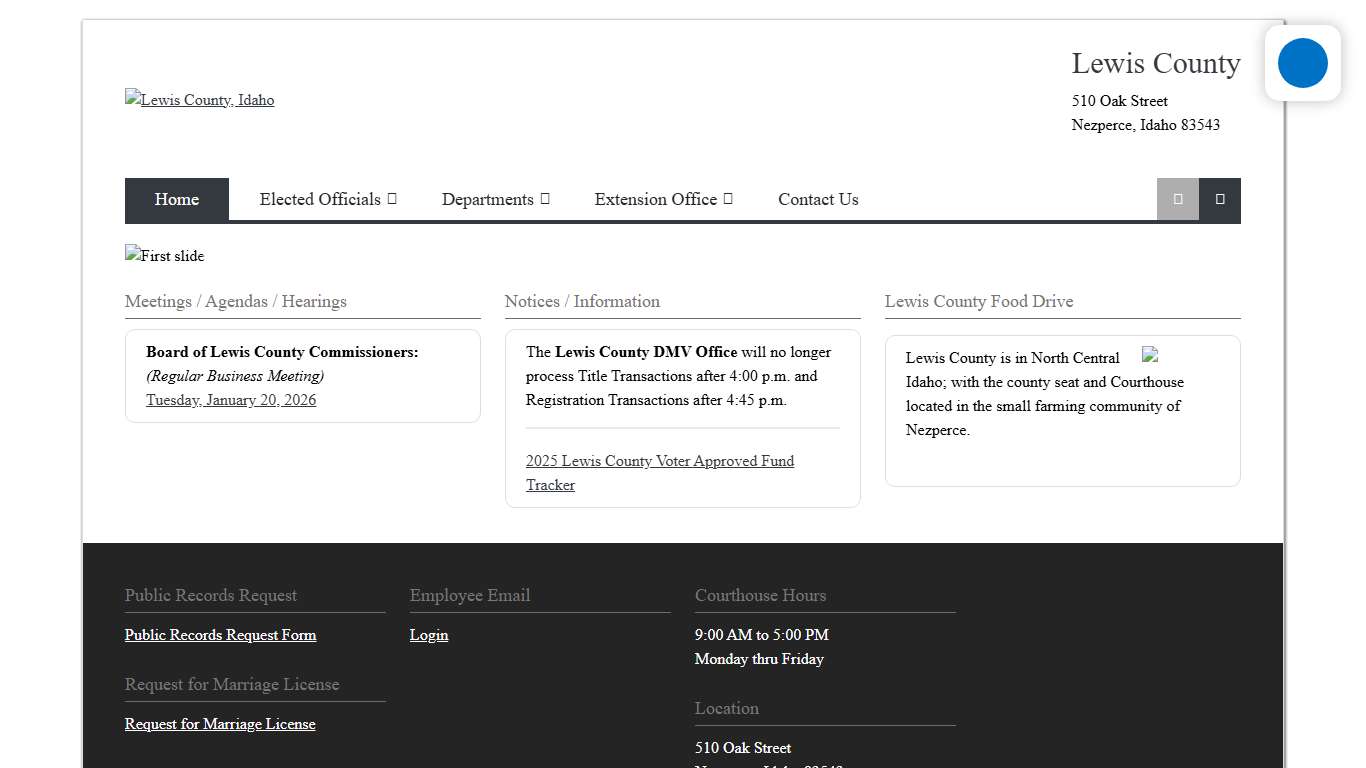Open the Request for Marriage License link
The width and height of the screenshot is (1366, 768).
click(220, 724)
